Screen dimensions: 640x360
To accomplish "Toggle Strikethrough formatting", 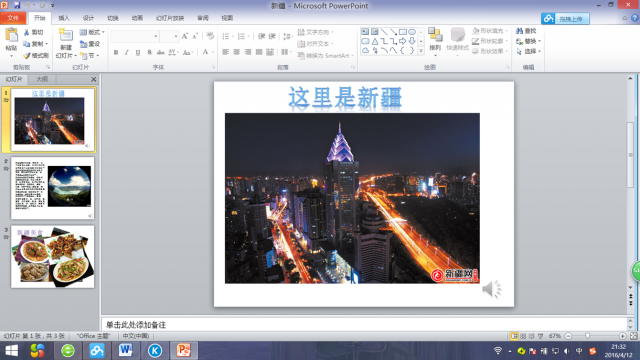I will [x=160, y=52].
